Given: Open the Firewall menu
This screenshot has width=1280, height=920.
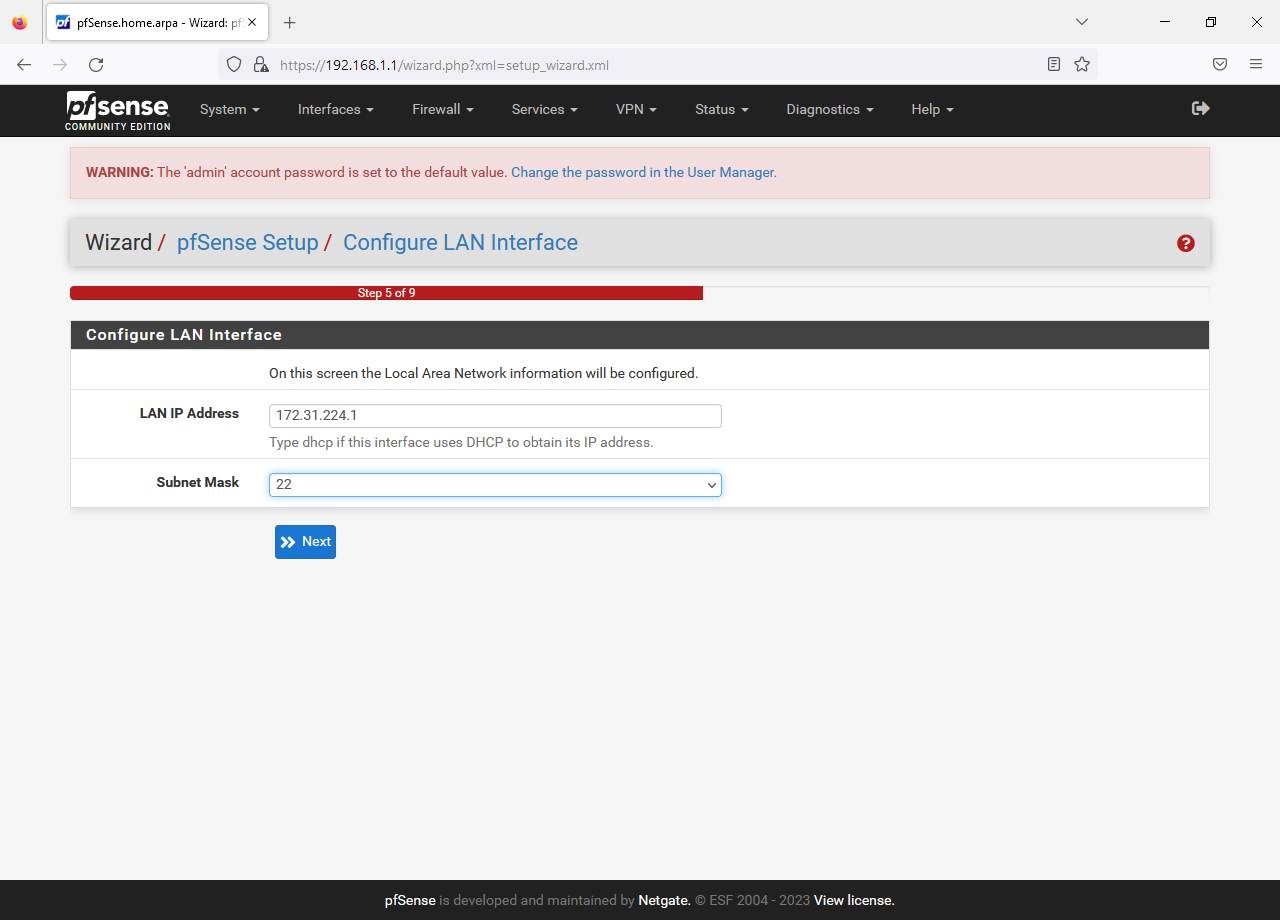Looking at the screenshot, I should (x=443, y=109).
